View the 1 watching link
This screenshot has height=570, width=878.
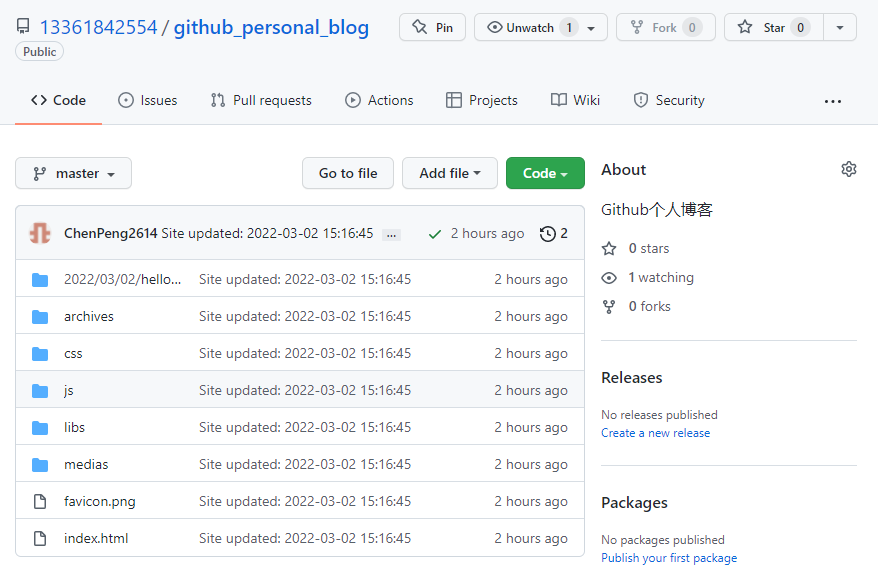661,277
